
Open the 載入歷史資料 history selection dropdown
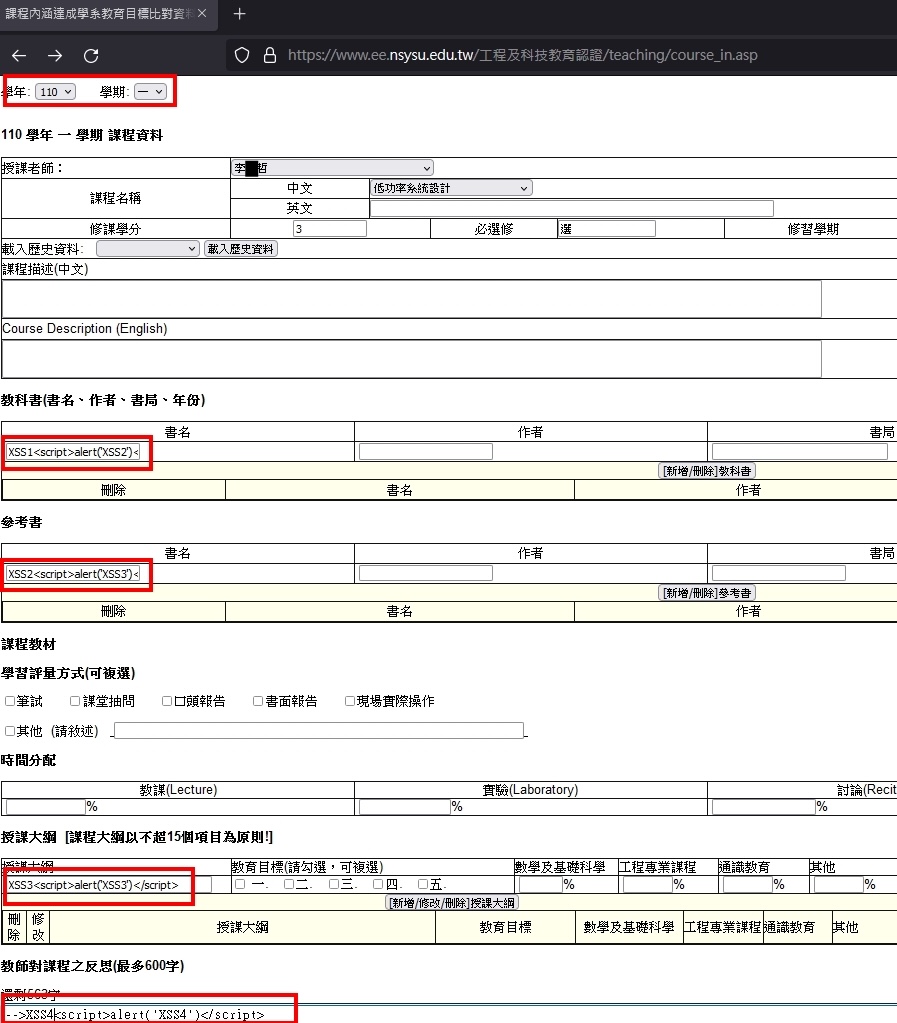[x=147, y=249]
